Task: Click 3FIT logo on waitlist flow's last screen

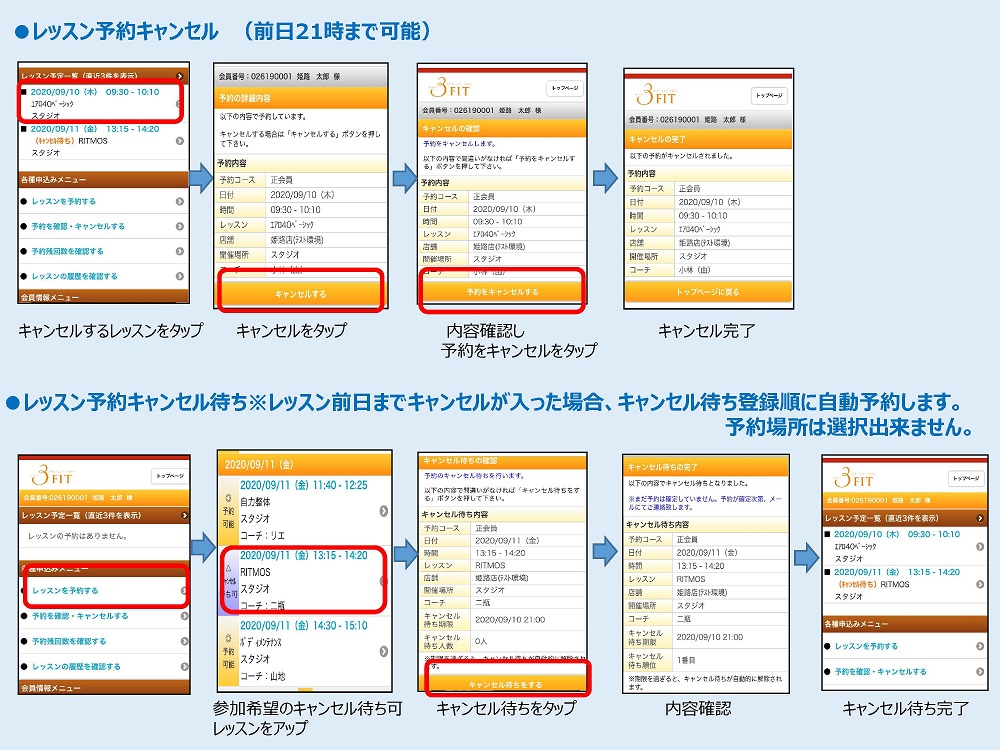Action: coord(855,477)
